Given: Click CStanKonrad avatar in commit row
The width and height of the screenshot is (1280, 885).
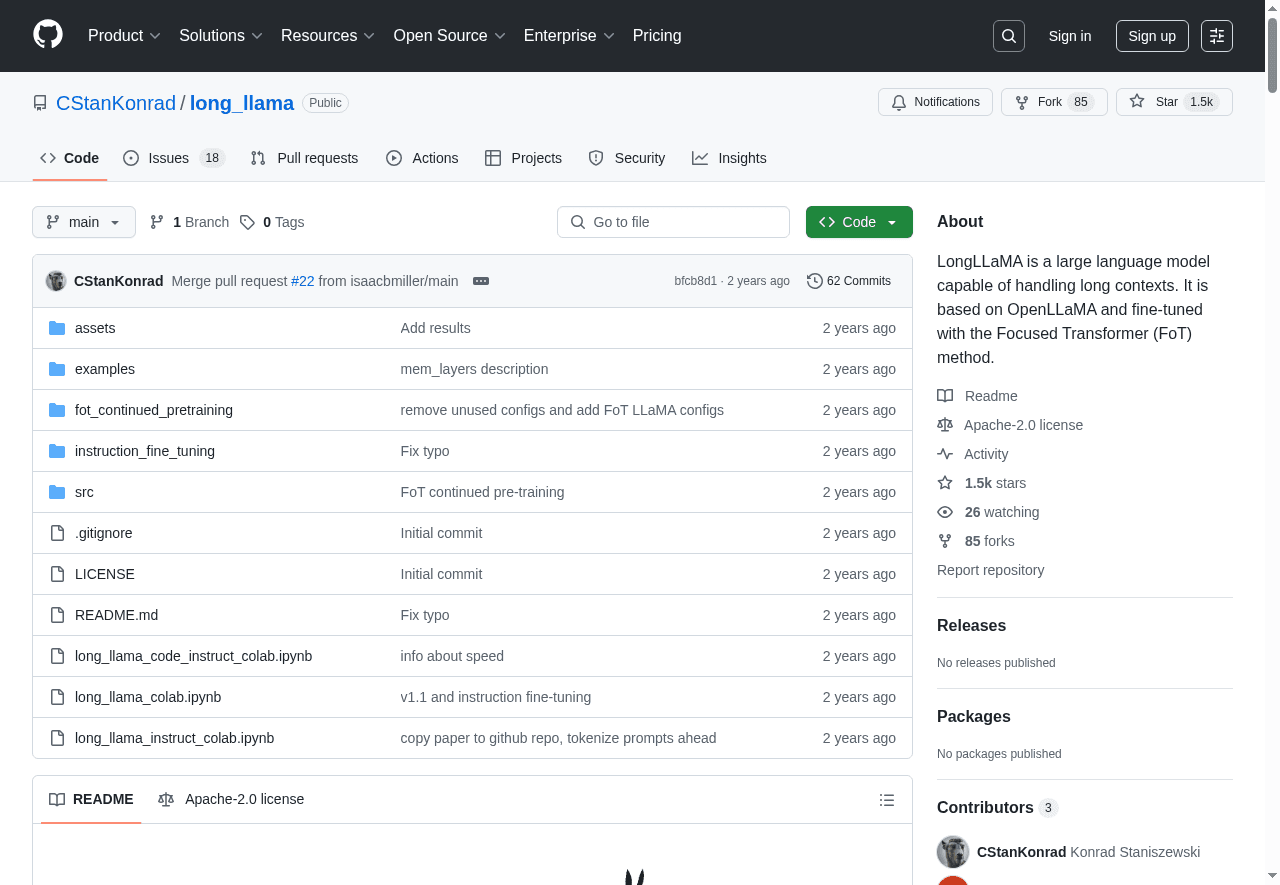Looking at the screenshot, I should click(x=56, y=281).
